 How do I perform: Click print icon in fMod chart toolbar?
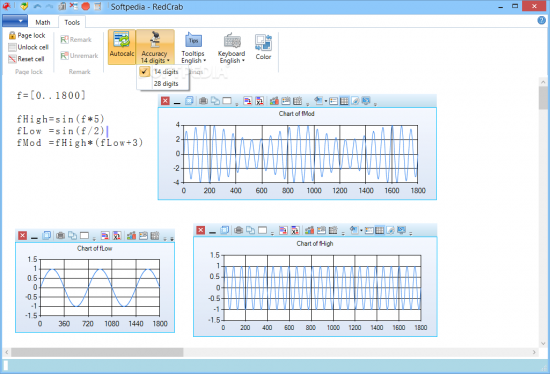coord(203,101)
